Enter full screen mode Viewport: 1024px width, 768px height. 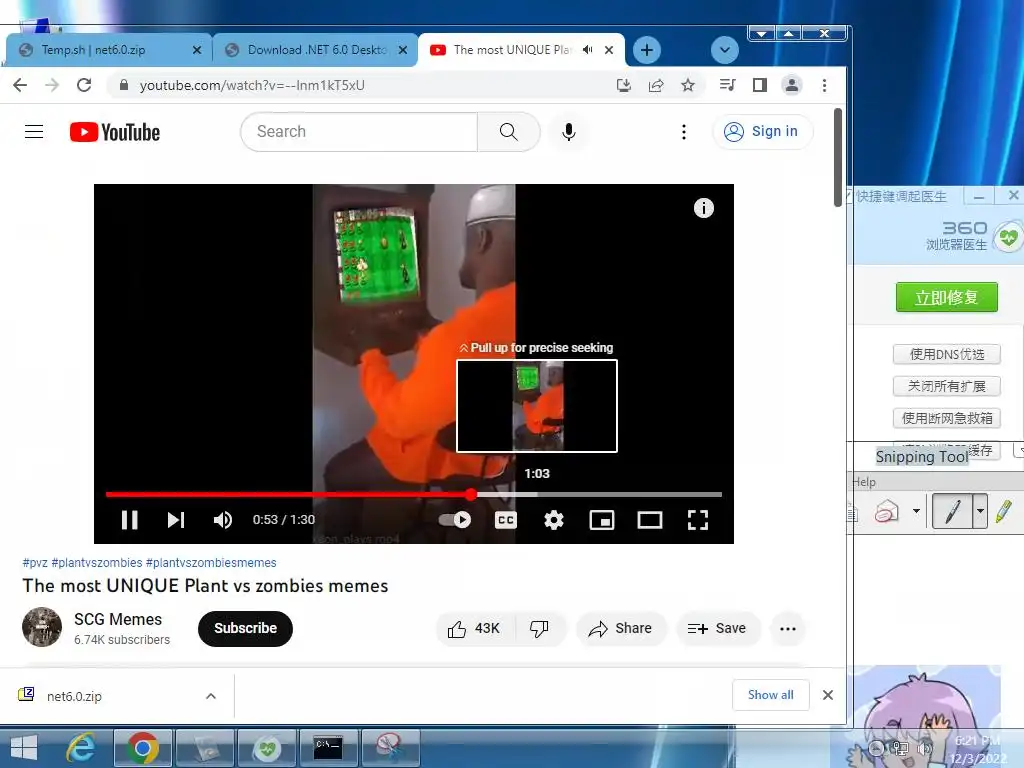coord(697,520)
